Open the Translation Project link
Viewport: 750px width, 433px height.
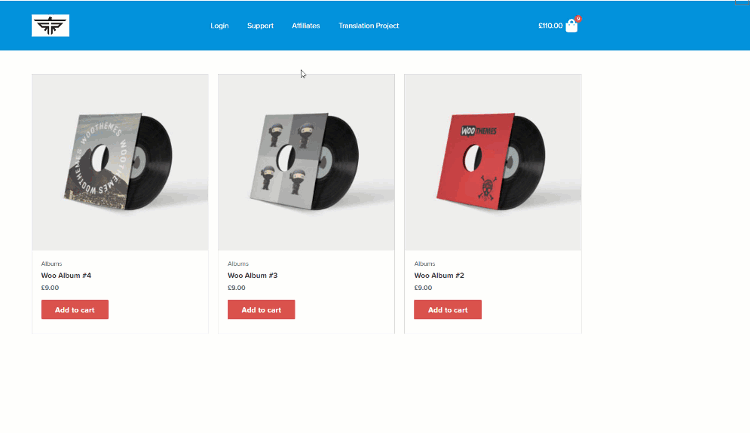369,26
